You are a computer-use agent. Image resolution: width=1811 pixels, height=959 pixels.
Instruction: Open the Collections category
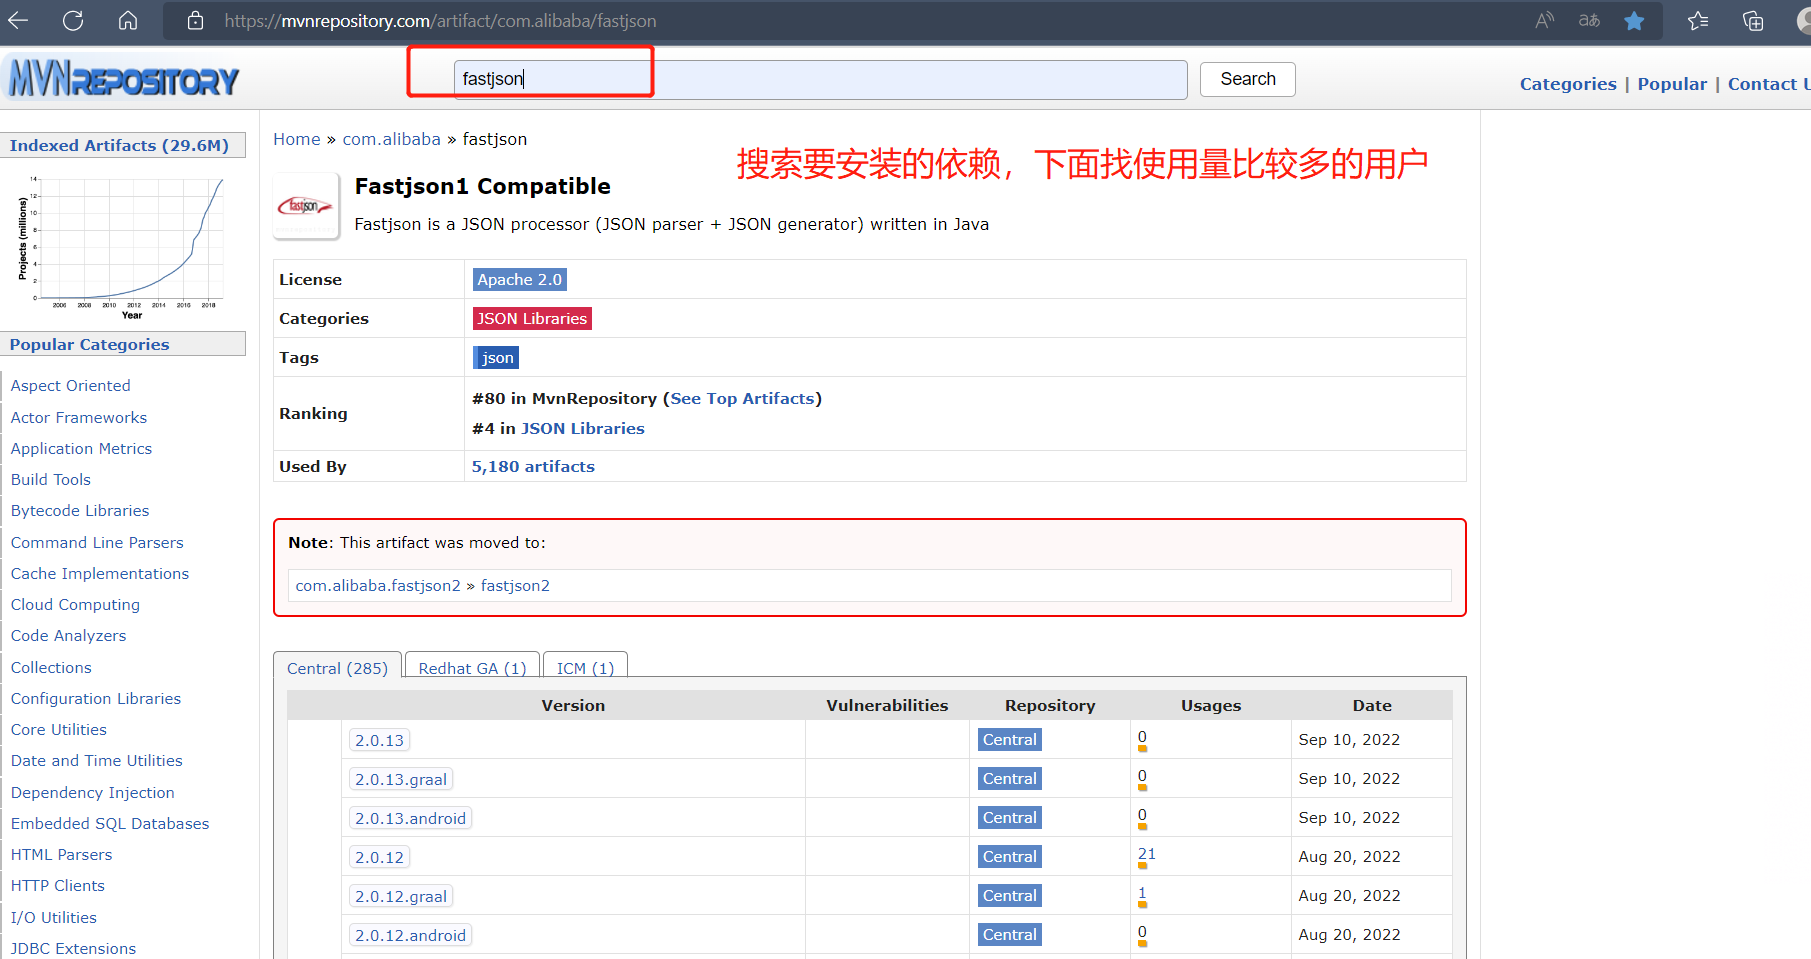tap(51, 667)
